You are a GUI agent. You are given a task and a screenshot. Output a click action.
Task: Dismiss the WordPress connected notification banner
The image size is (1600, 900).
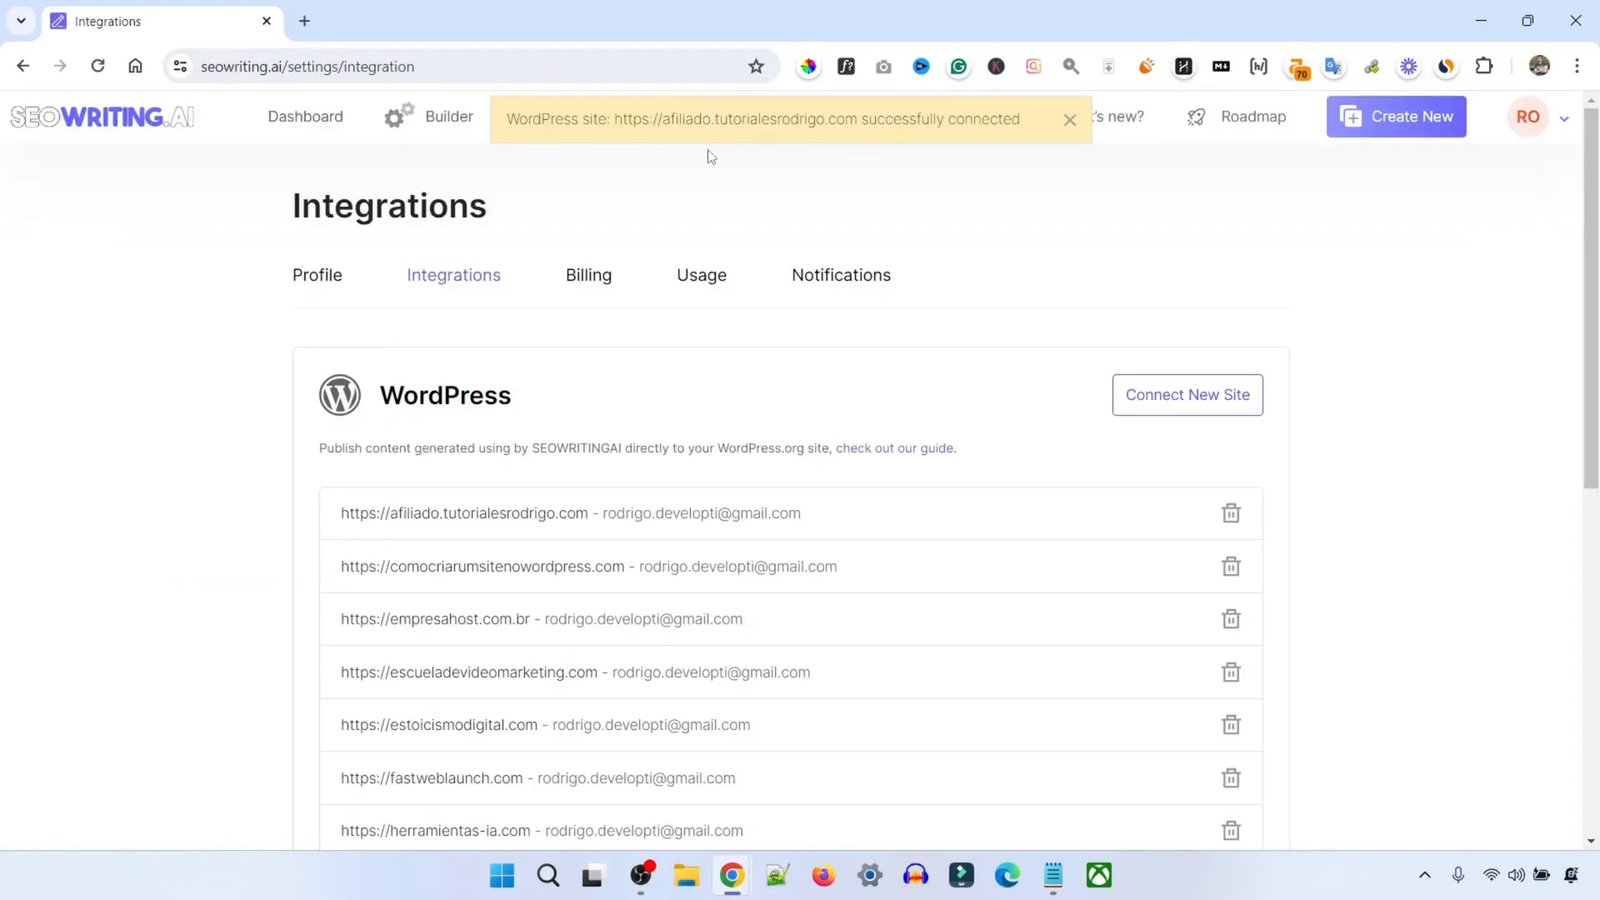pos(1070,119)
